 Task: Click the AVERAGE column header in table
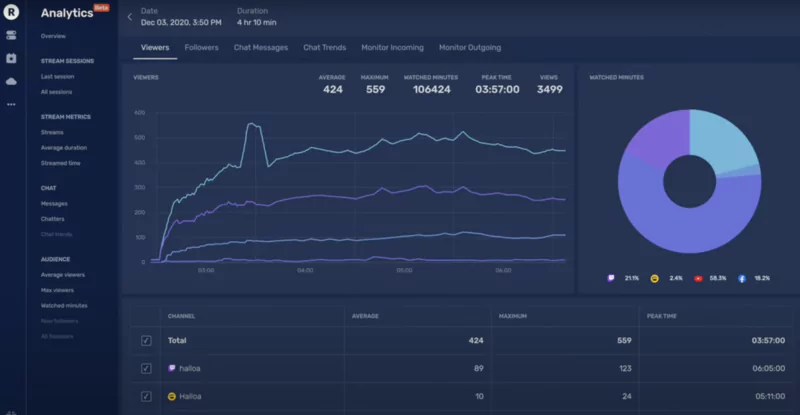[365, 316]
